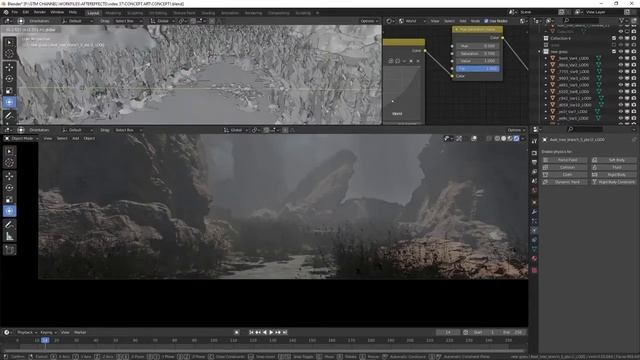Hide the Var4_LOD0 object in the outliner
Screen dimensions: 640x360
pos(621,58)
